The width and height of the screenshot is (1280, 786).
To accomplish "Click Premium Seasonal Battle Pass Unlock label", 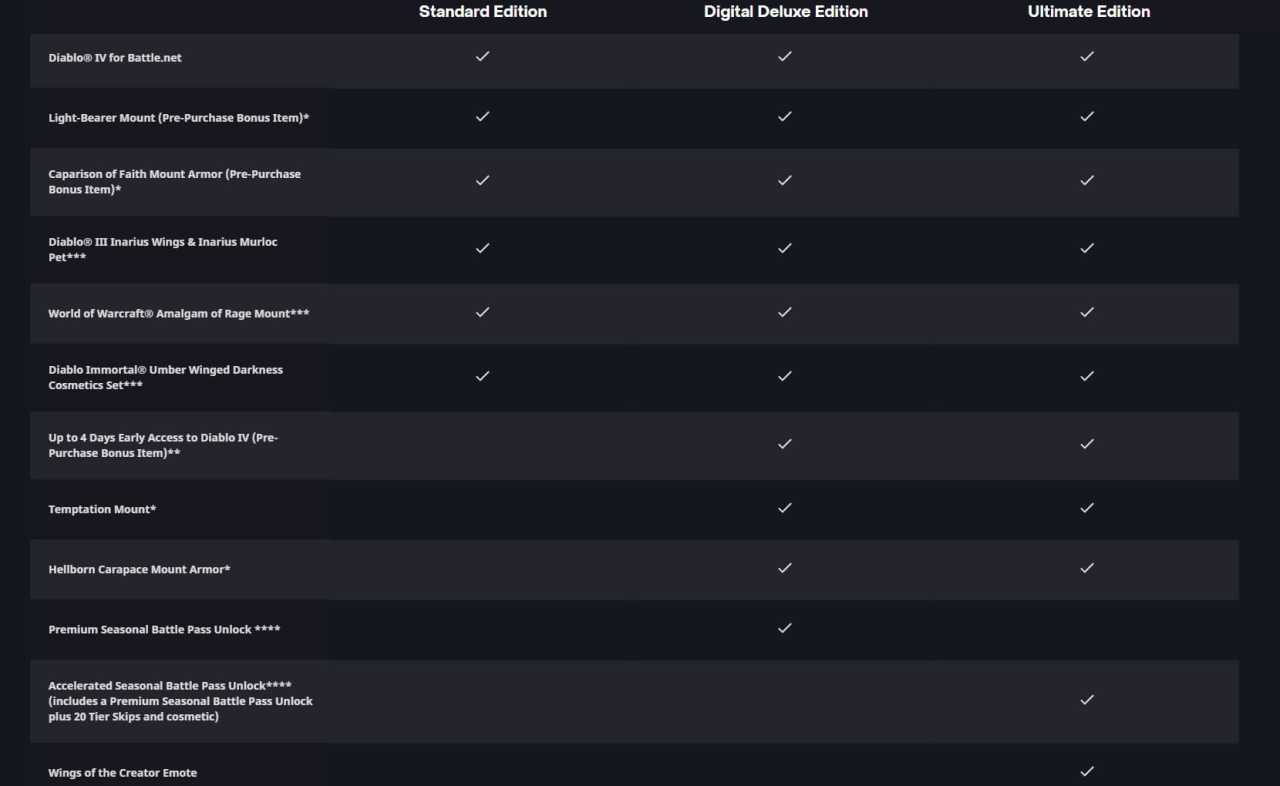I will pos(164,630).
